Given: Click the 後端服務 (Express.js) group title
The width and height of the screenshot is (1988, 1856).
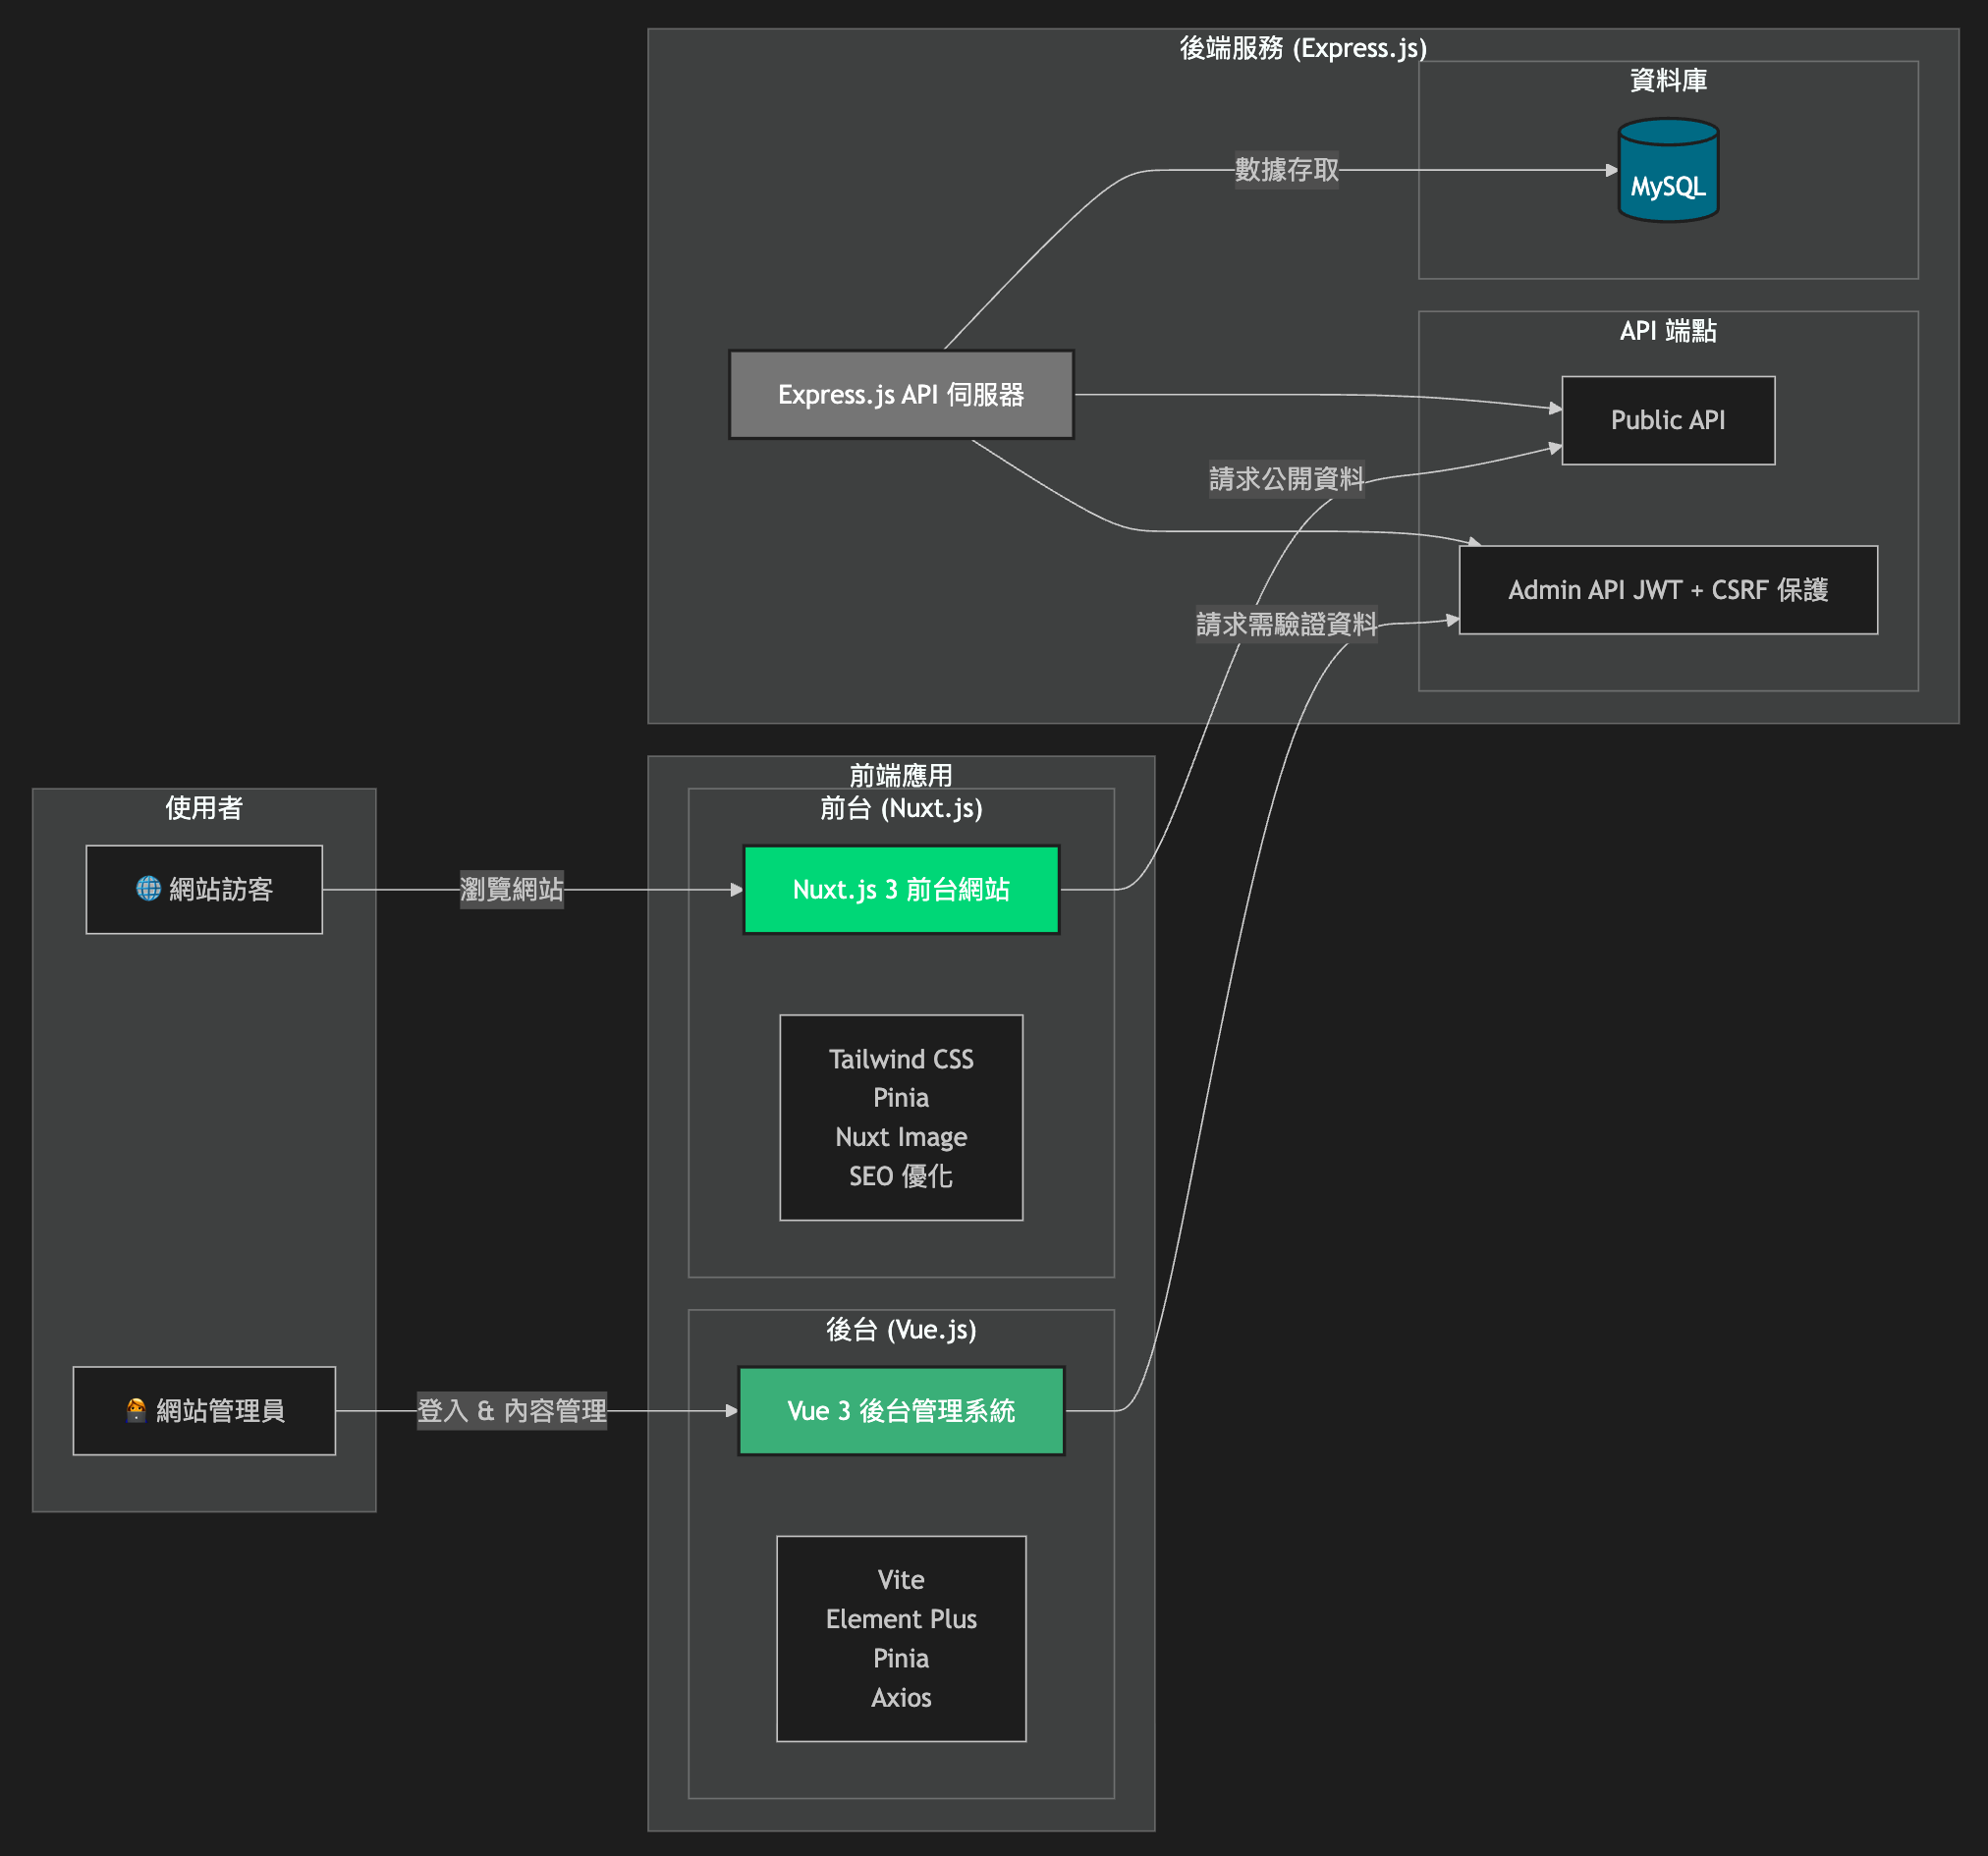Looking at the screenshot, I should (1302, 48).
